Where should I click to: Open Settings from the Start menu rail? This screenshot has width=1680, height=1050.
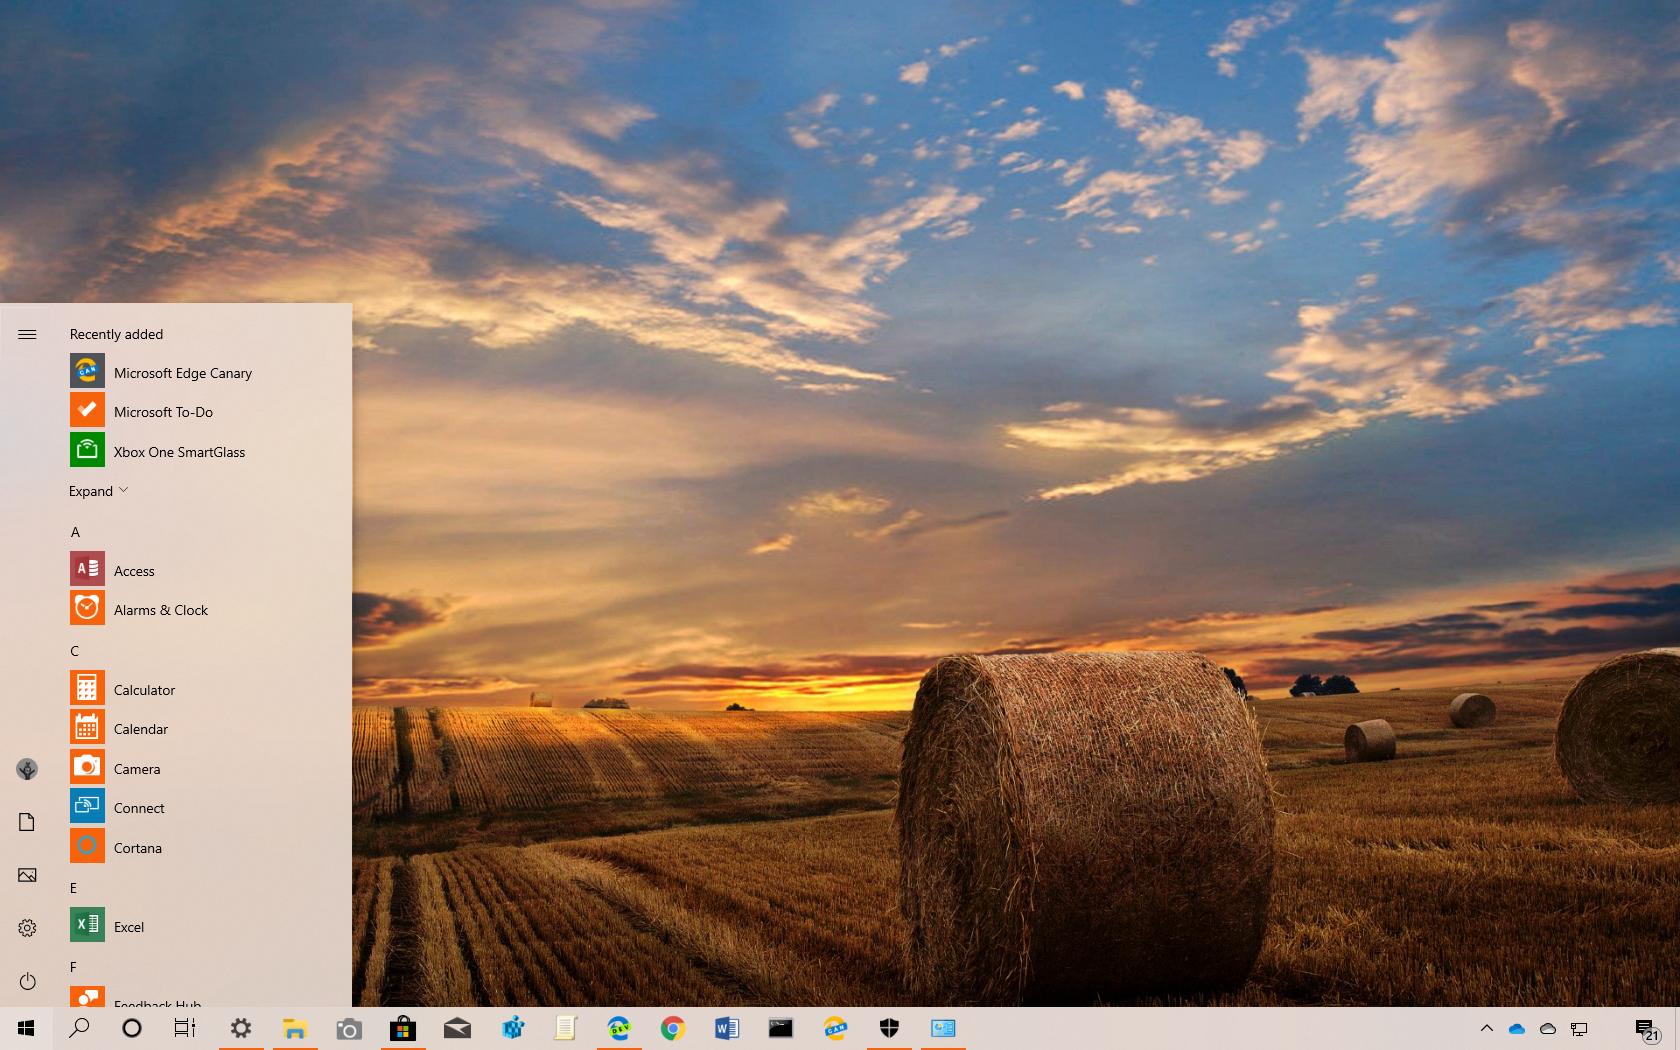pos(27,927)
